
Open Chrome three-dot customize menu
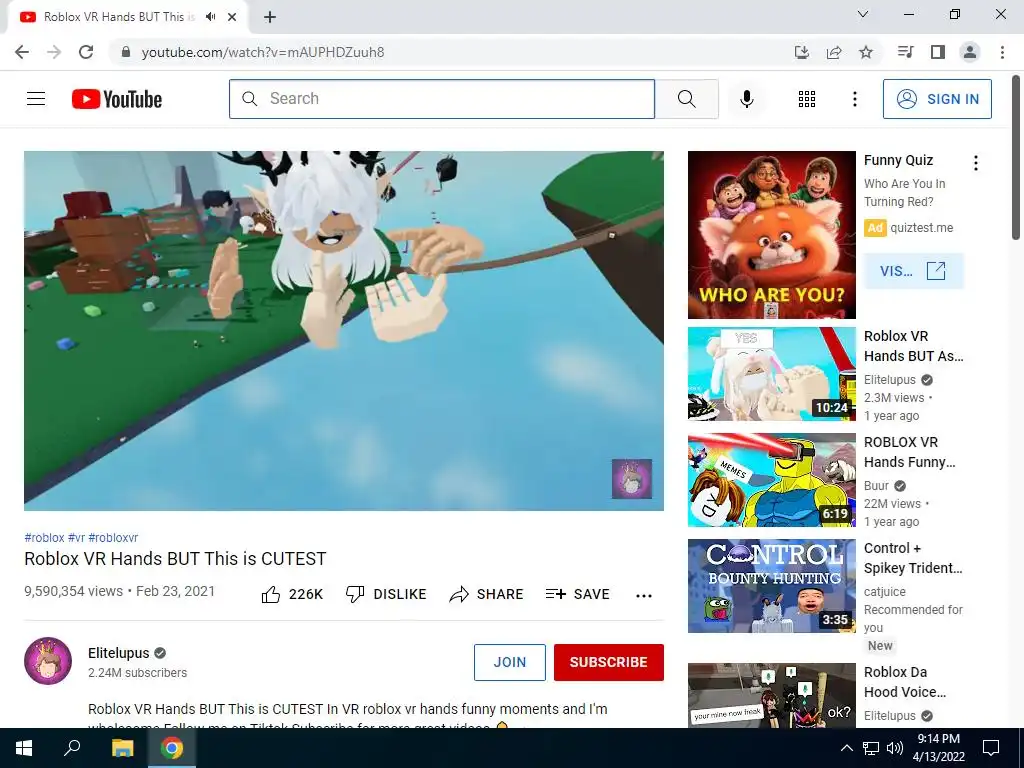(x=1002, y=52)
